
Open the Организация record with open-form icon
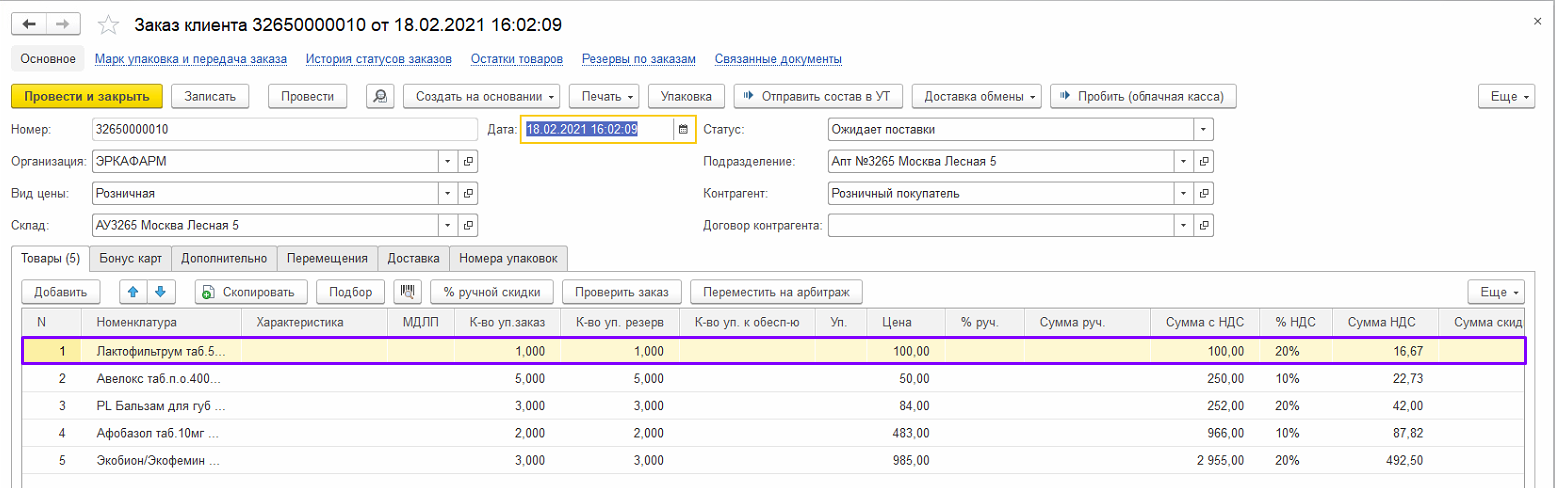(467, 162)
